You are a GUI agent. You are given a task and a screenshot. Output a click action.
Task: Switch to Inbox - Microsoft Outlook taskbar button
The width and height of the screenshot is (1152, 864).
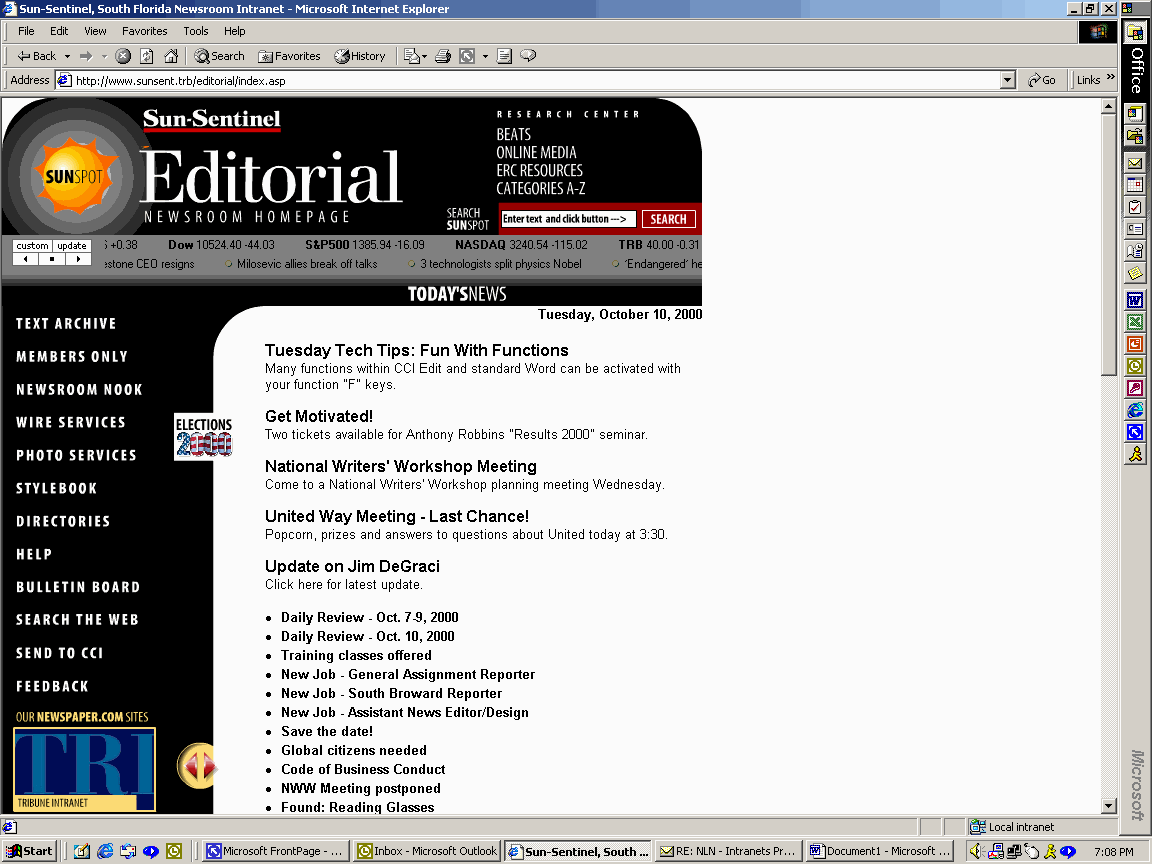426,851
